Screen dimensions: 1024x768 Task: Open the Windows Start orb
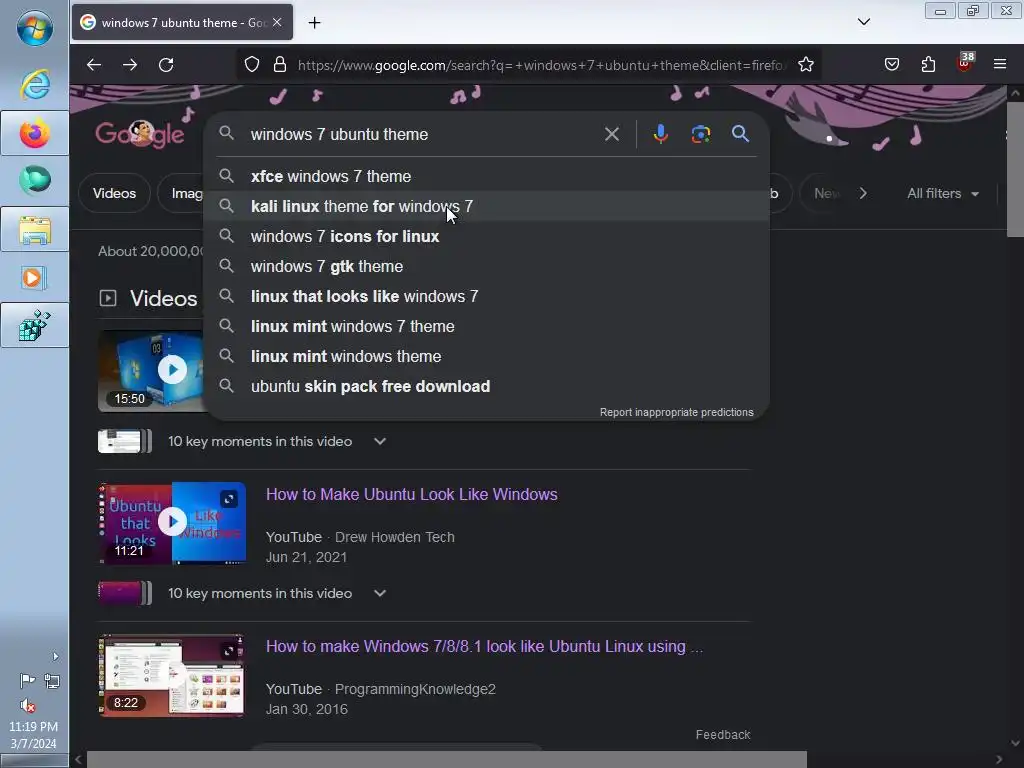35,29
